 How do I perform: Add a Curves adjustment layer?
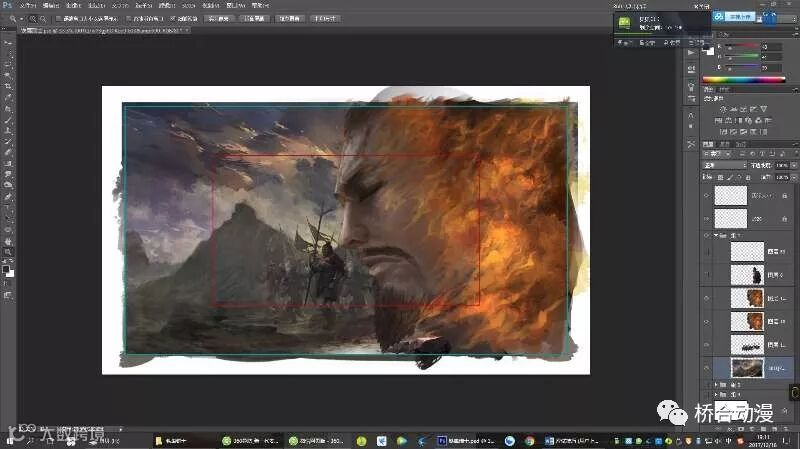(x=743, y=109)
